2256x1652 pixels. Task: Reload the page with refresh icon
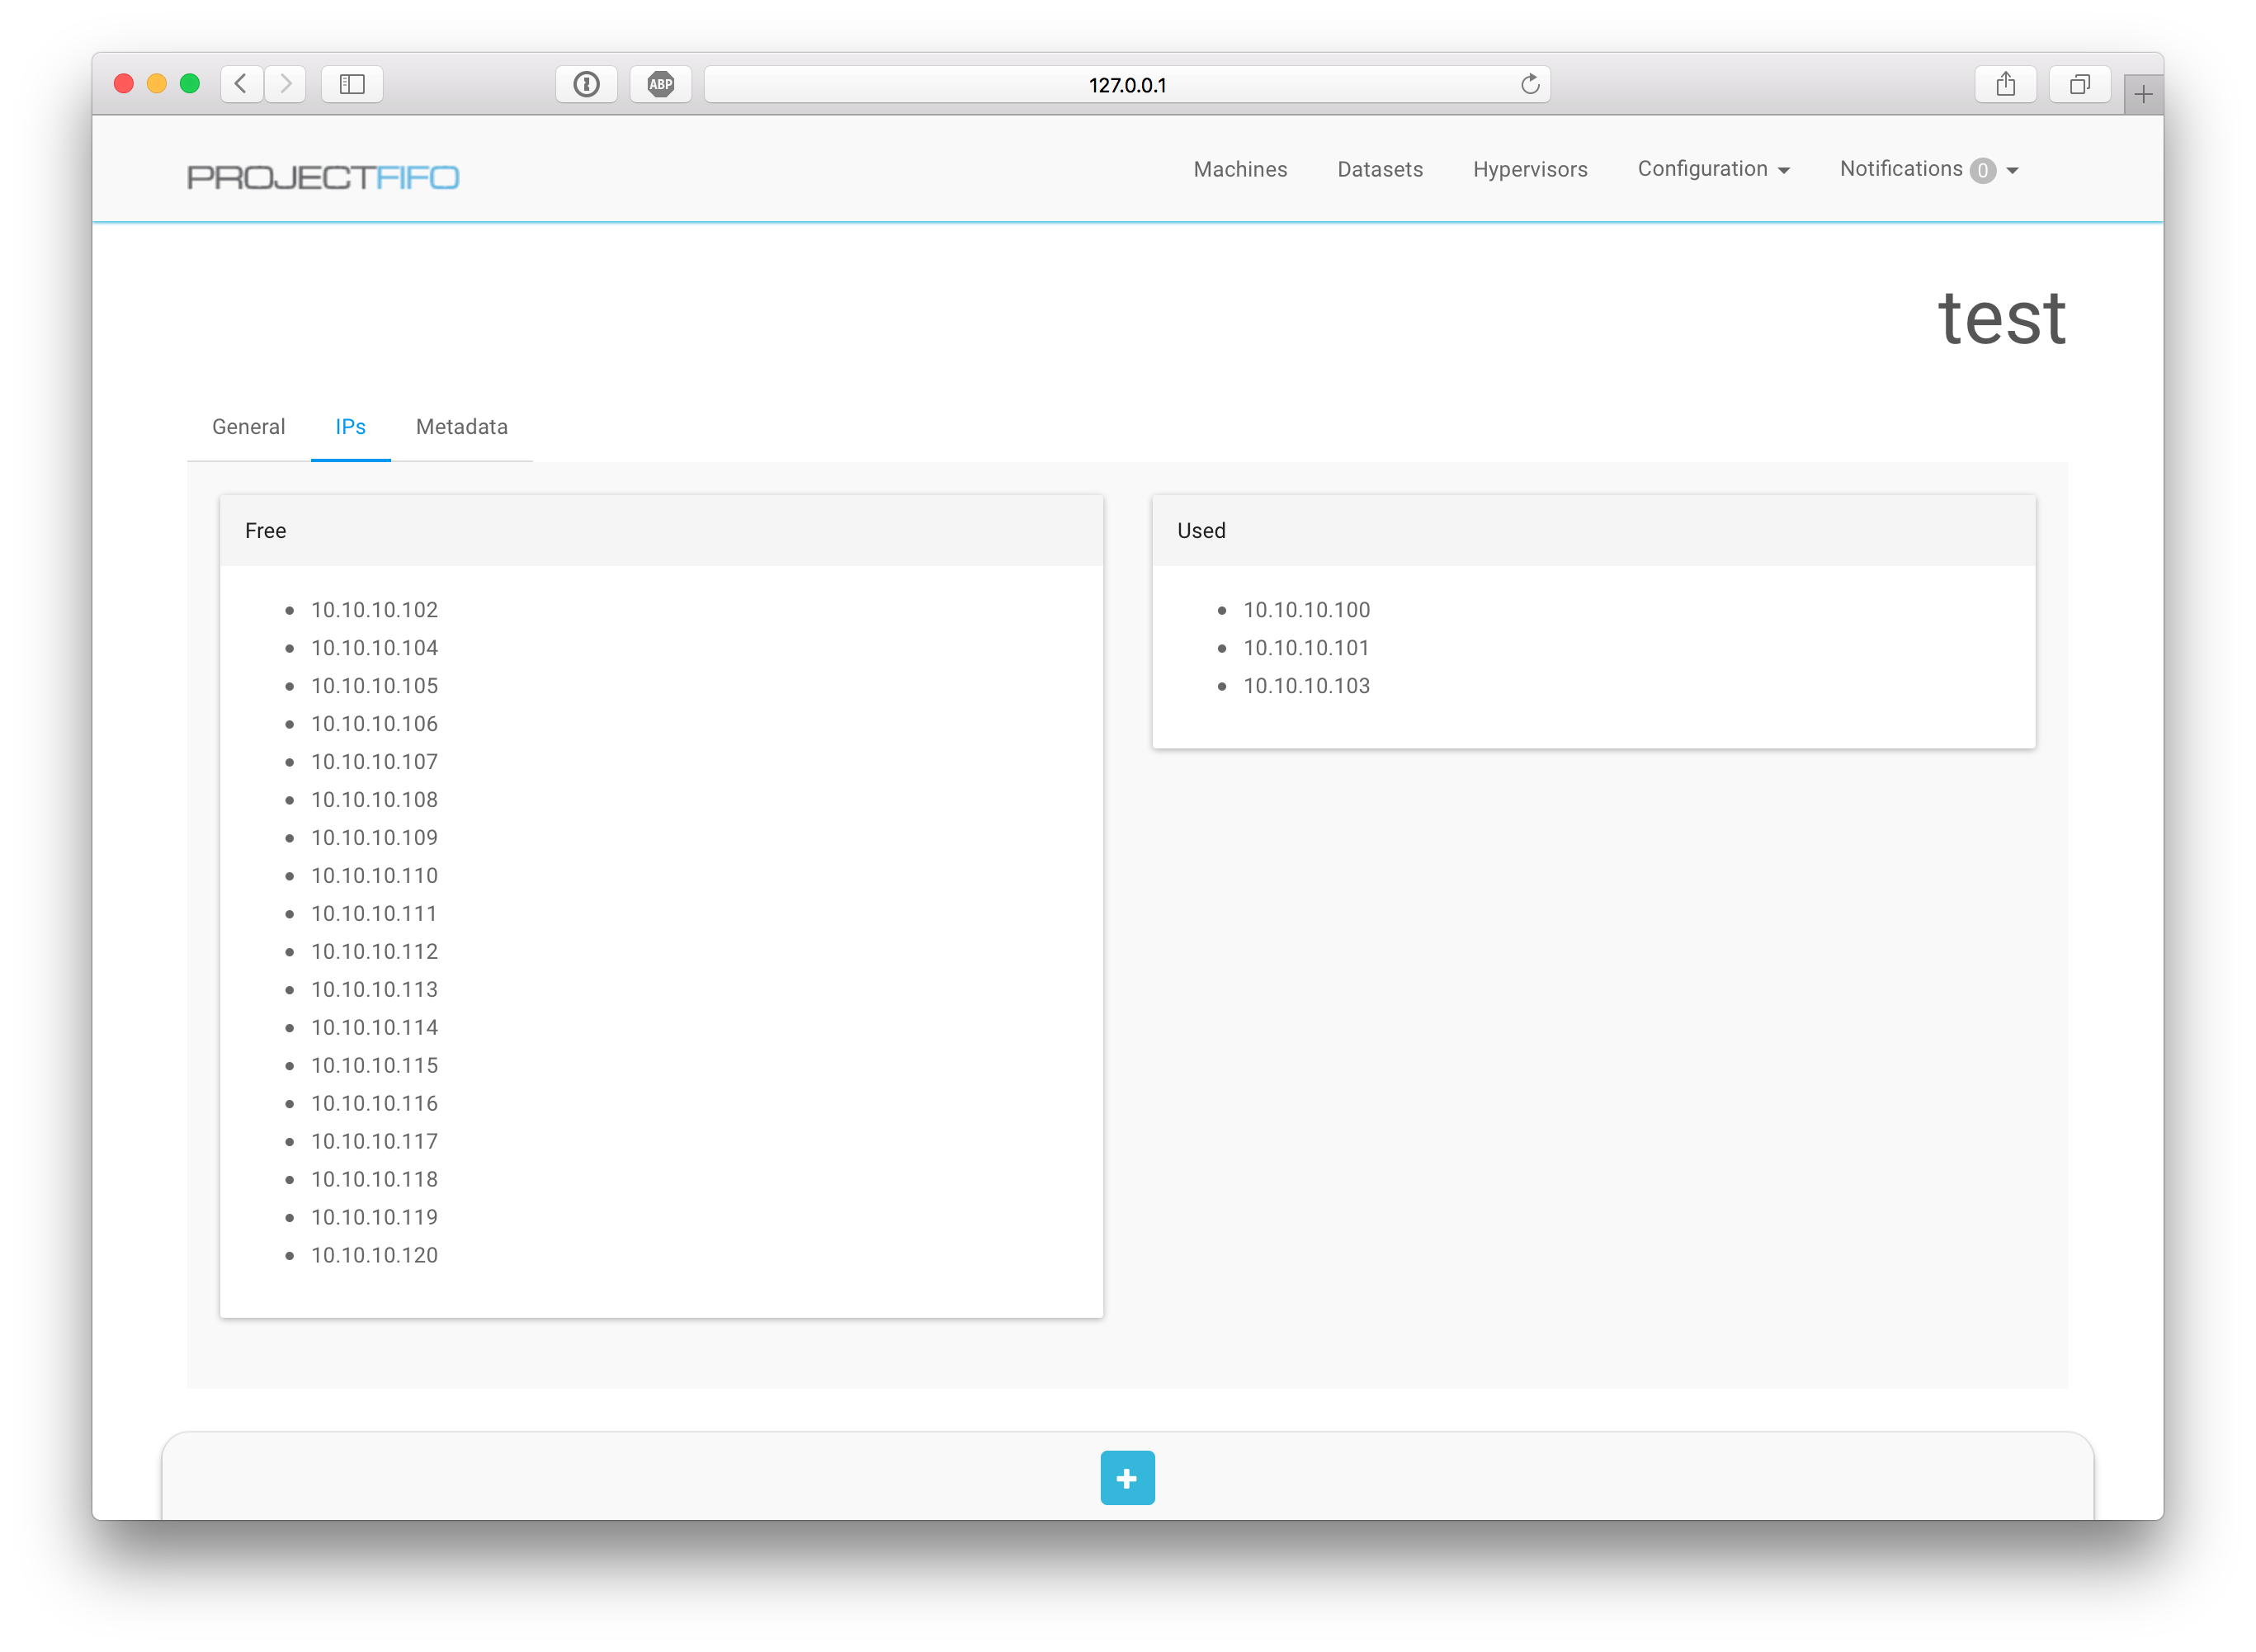pos(1529,84)
